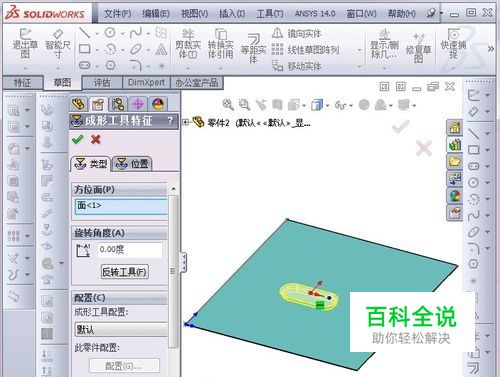Switch to 特征 (Features) ribbon tab
The image size is (500, 377).
tap(23, 83)
